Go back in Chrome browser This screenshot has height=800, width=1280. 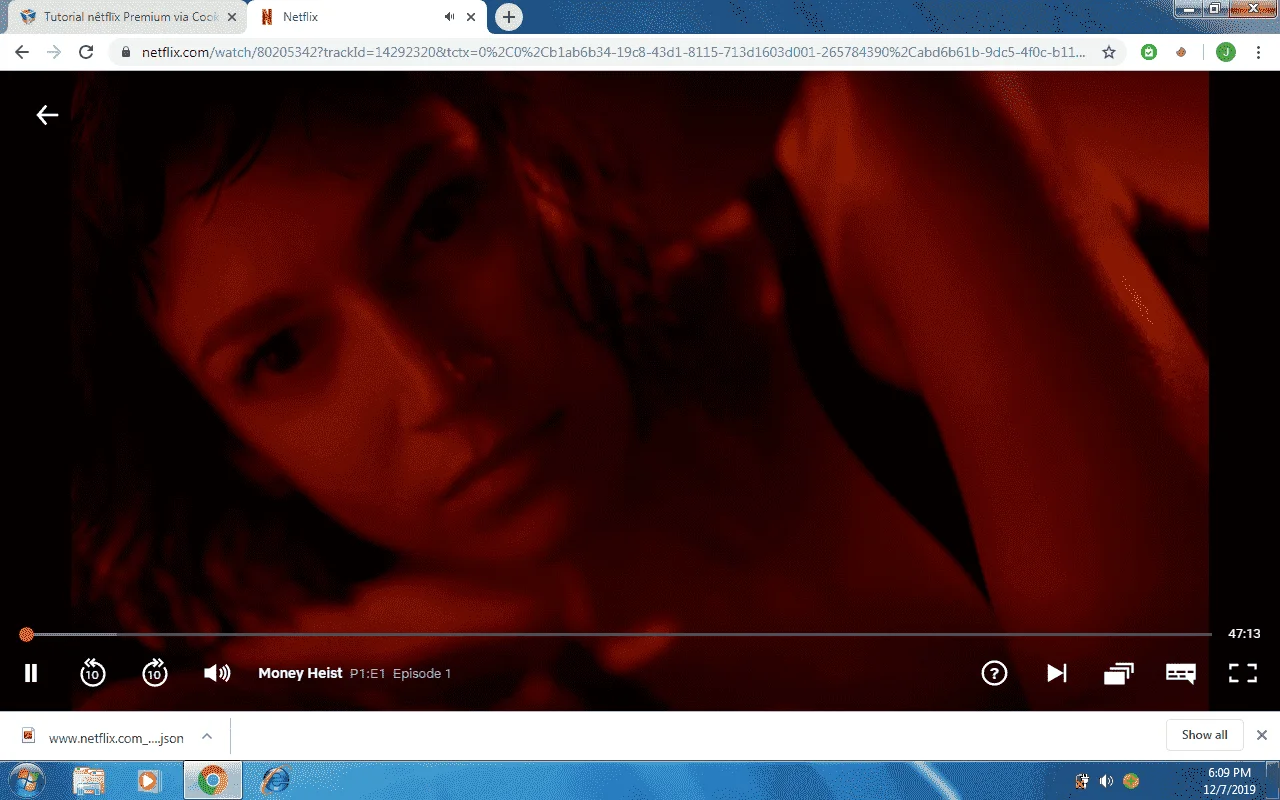22,52
